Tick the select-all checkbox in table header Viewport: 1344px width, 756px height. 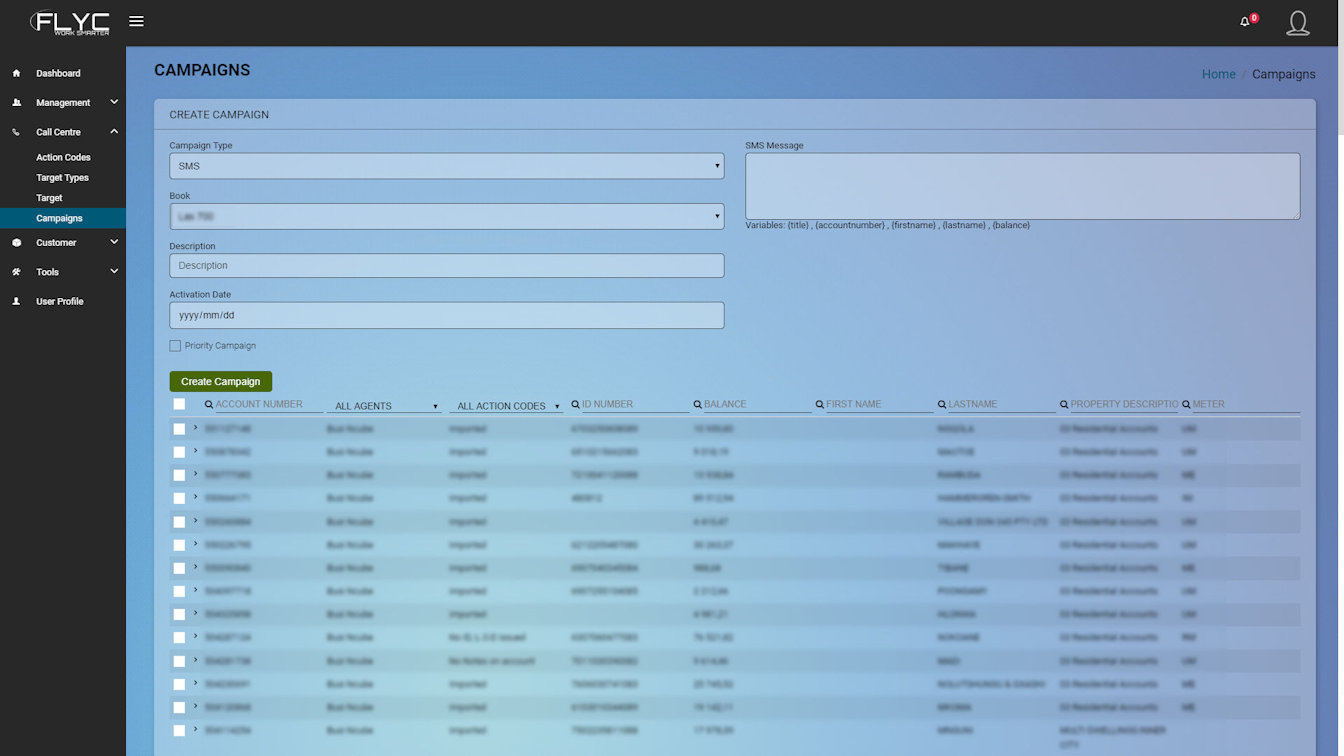tap(179, 404)
